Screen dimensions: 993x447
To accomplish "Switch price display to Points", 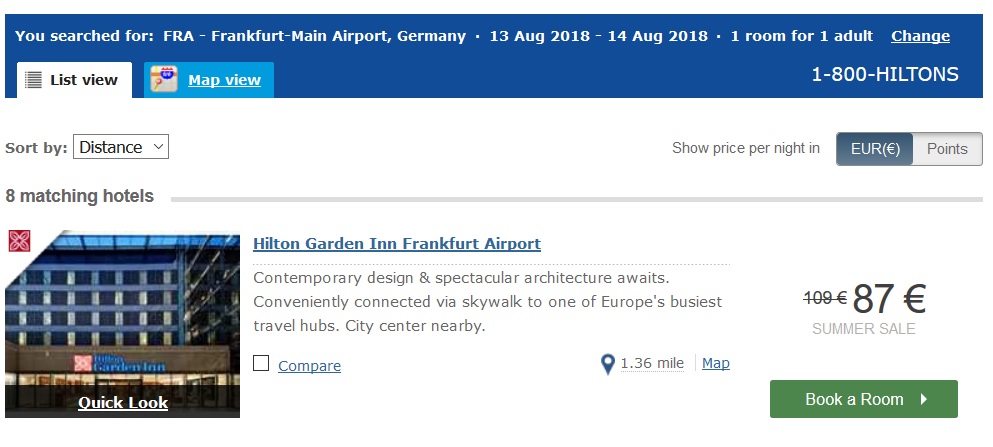I will pyautogui.click(x=947, y=149).
